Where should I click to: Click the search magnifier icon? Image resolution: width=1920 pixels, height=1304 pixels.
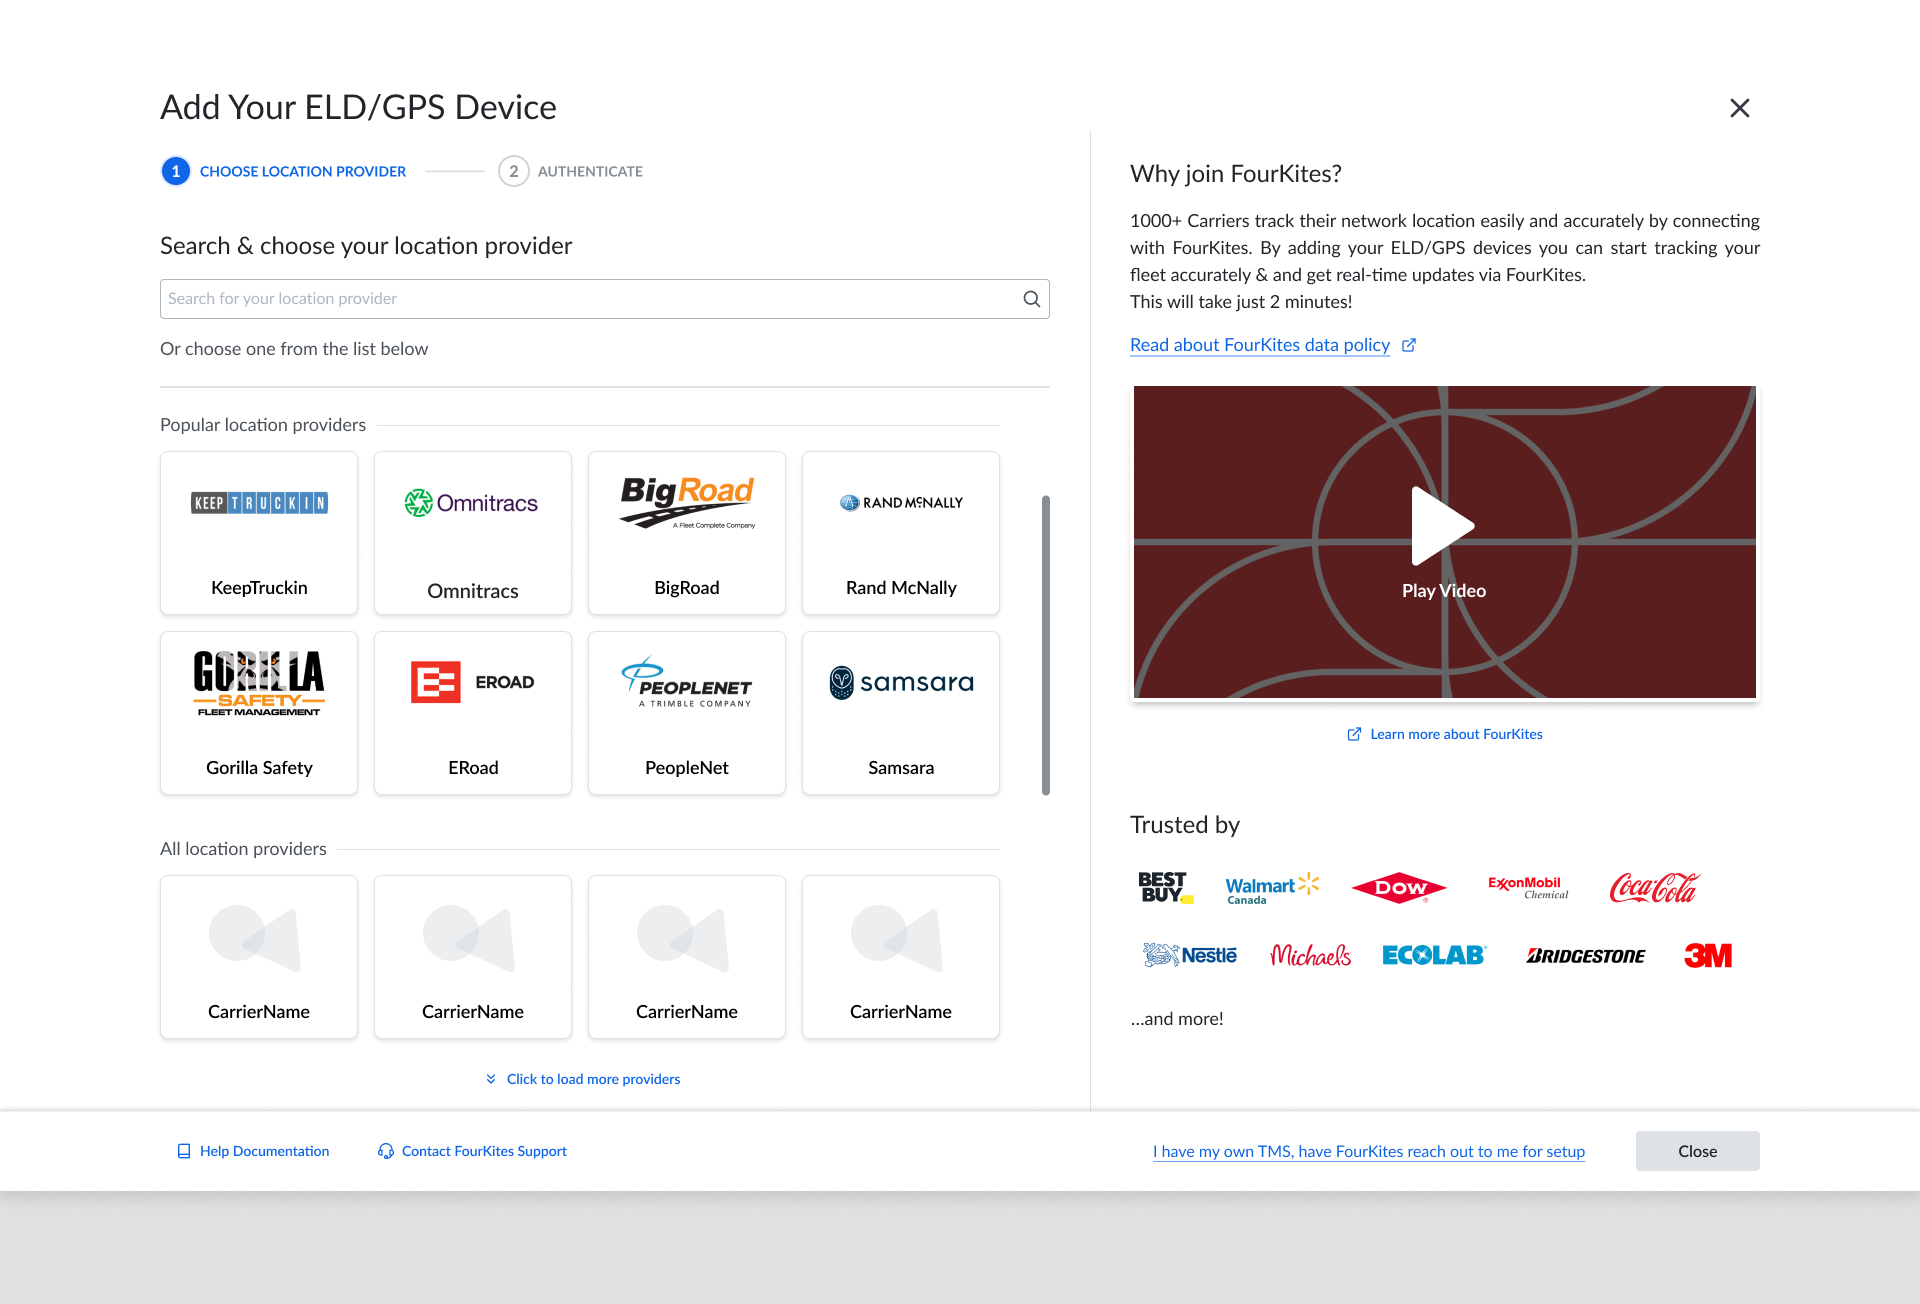pos(1031,299)
